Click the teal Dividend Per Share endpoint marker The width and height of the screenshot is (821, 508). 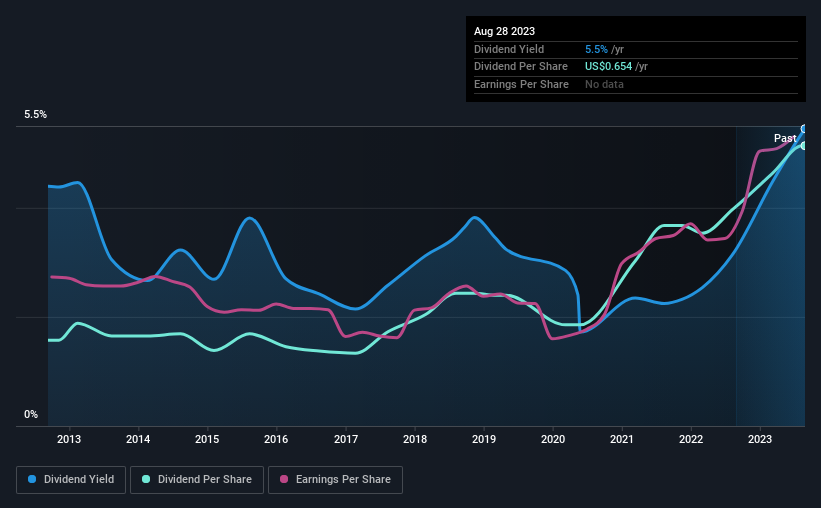pyautogui.click(x=804, y=146)
